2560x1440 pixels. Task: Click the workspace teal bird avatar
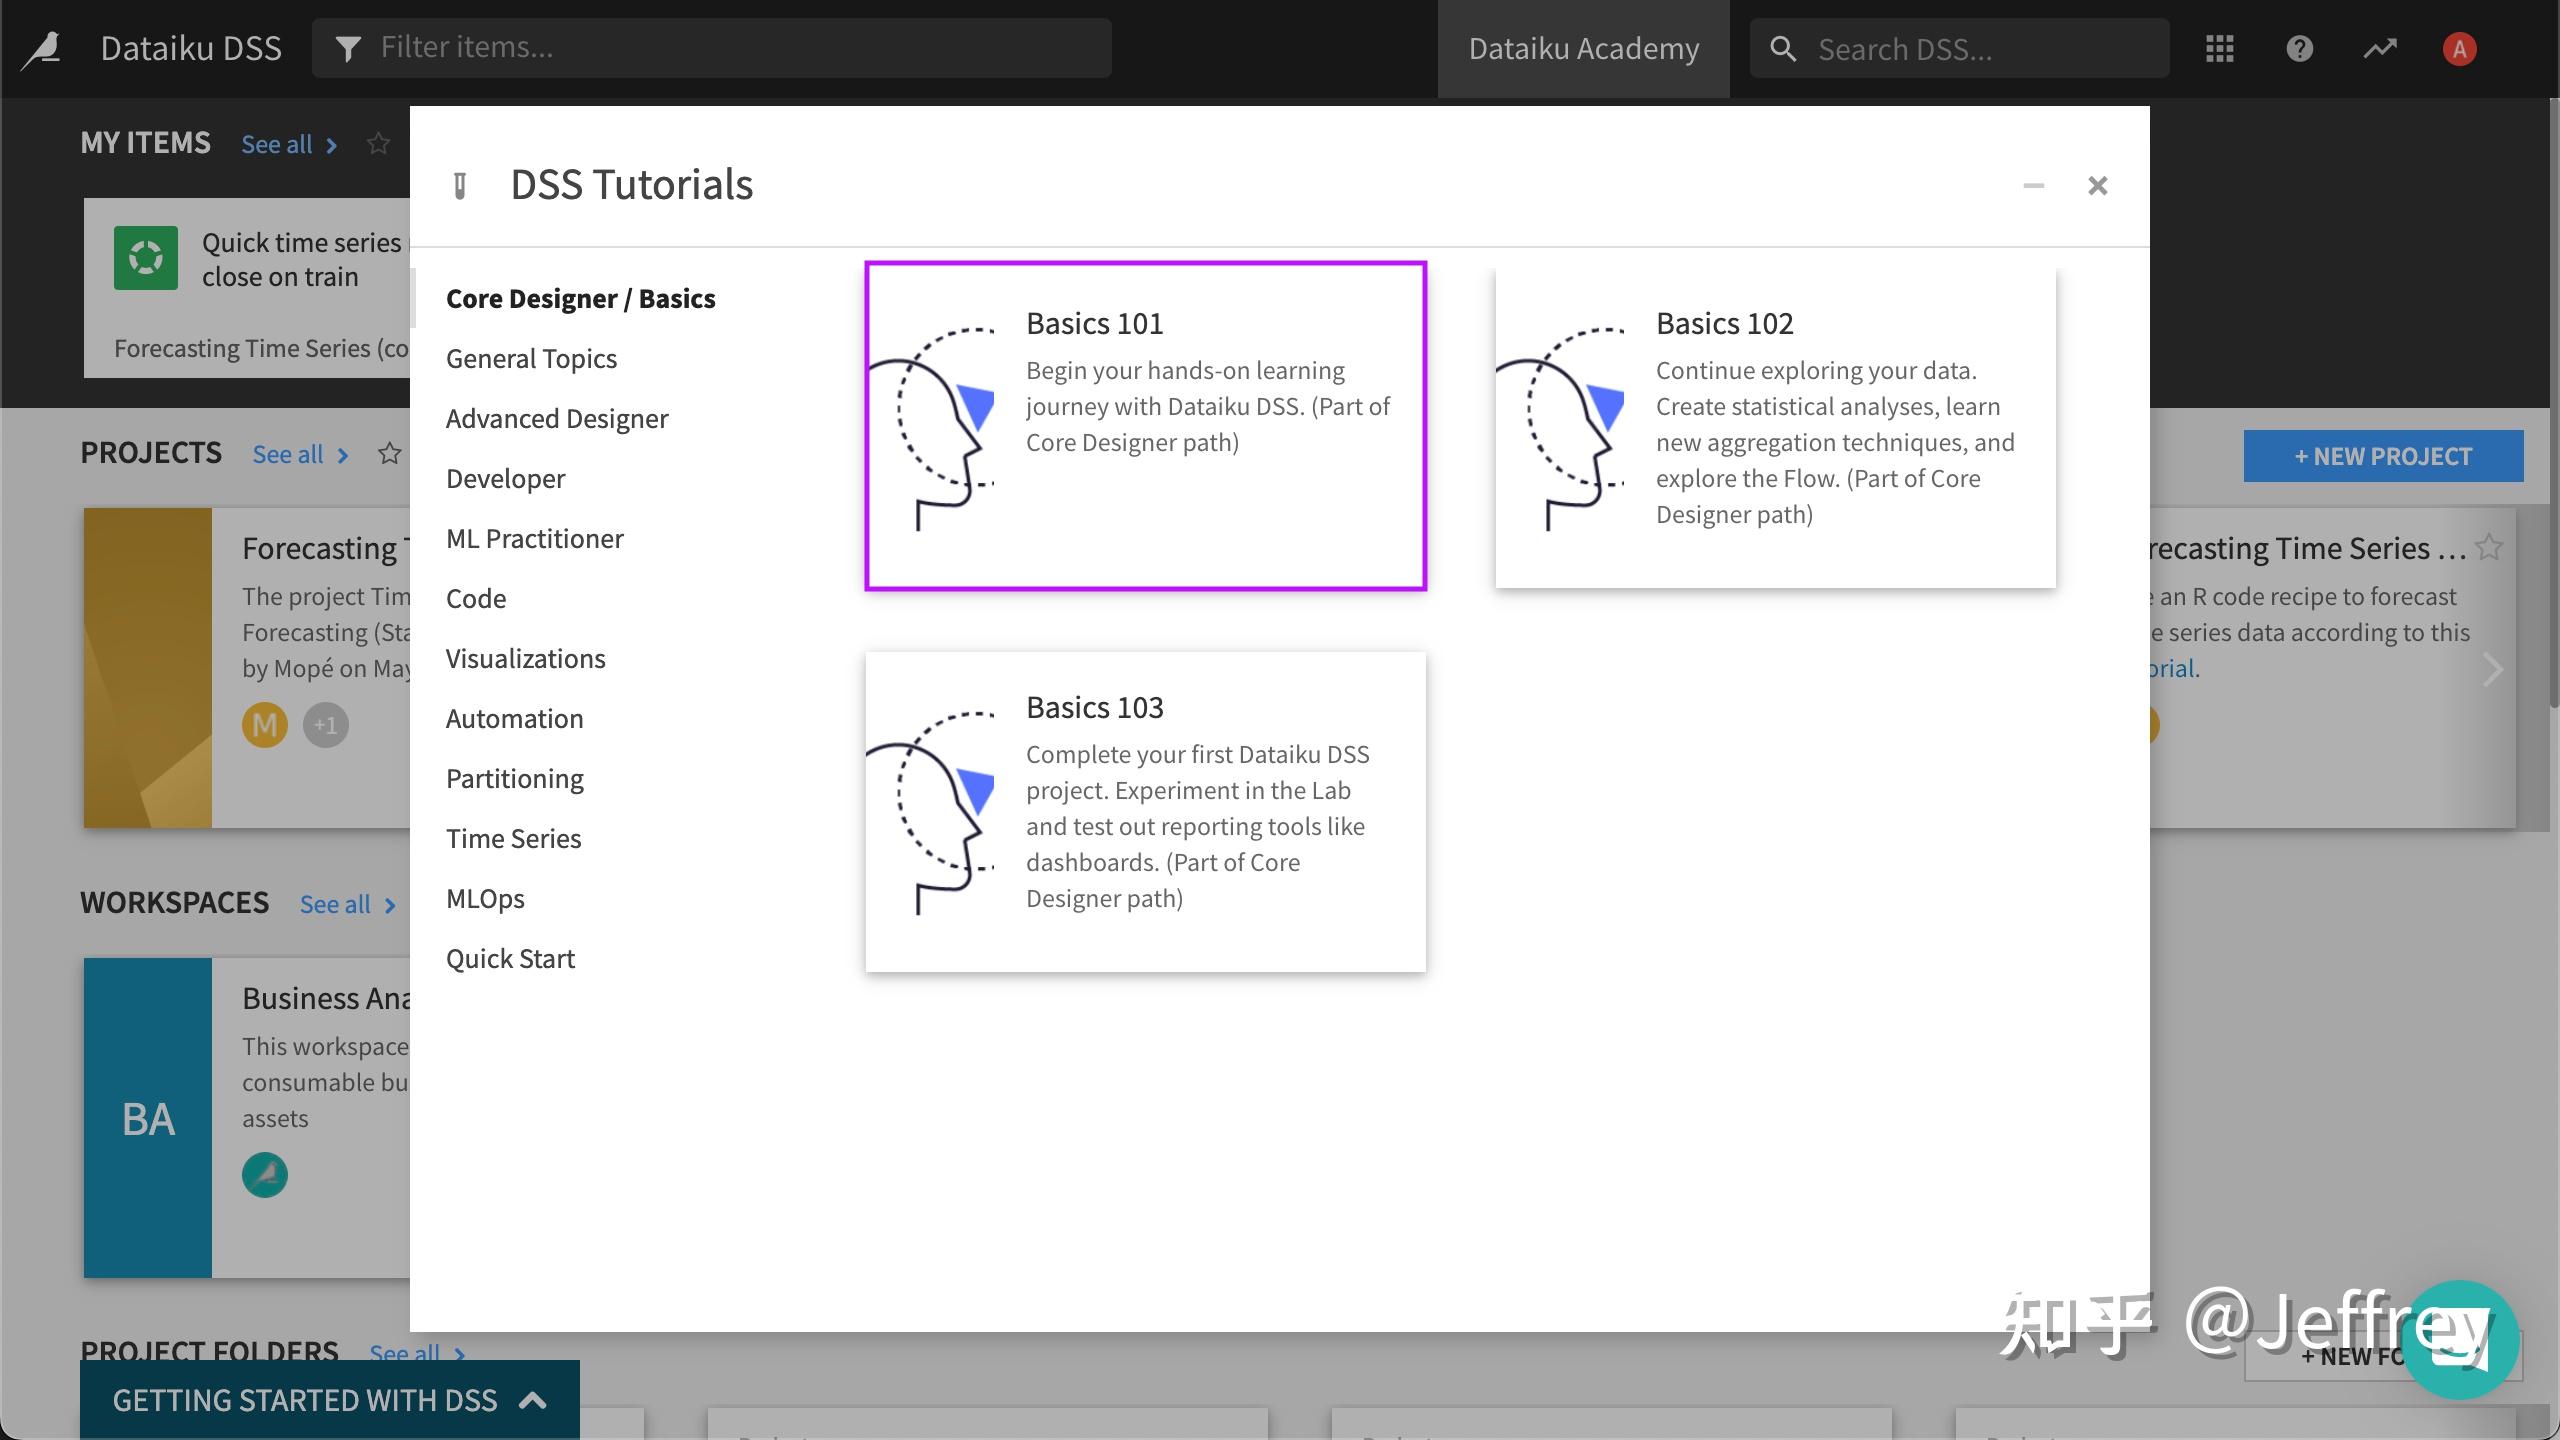coord(265,1175)
